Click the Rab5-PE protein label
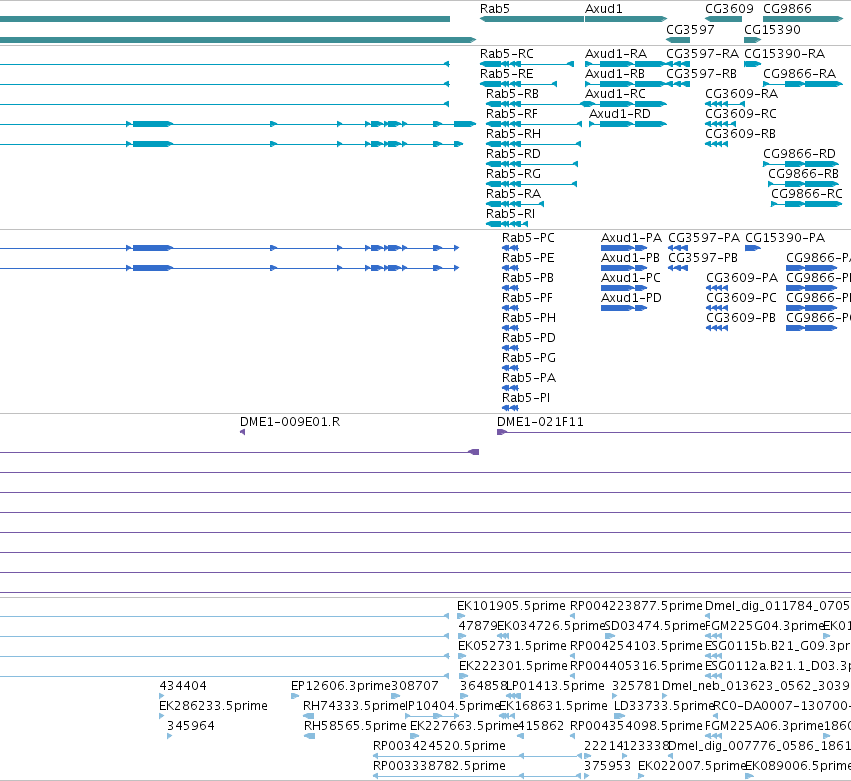 (x=528, y=258)
